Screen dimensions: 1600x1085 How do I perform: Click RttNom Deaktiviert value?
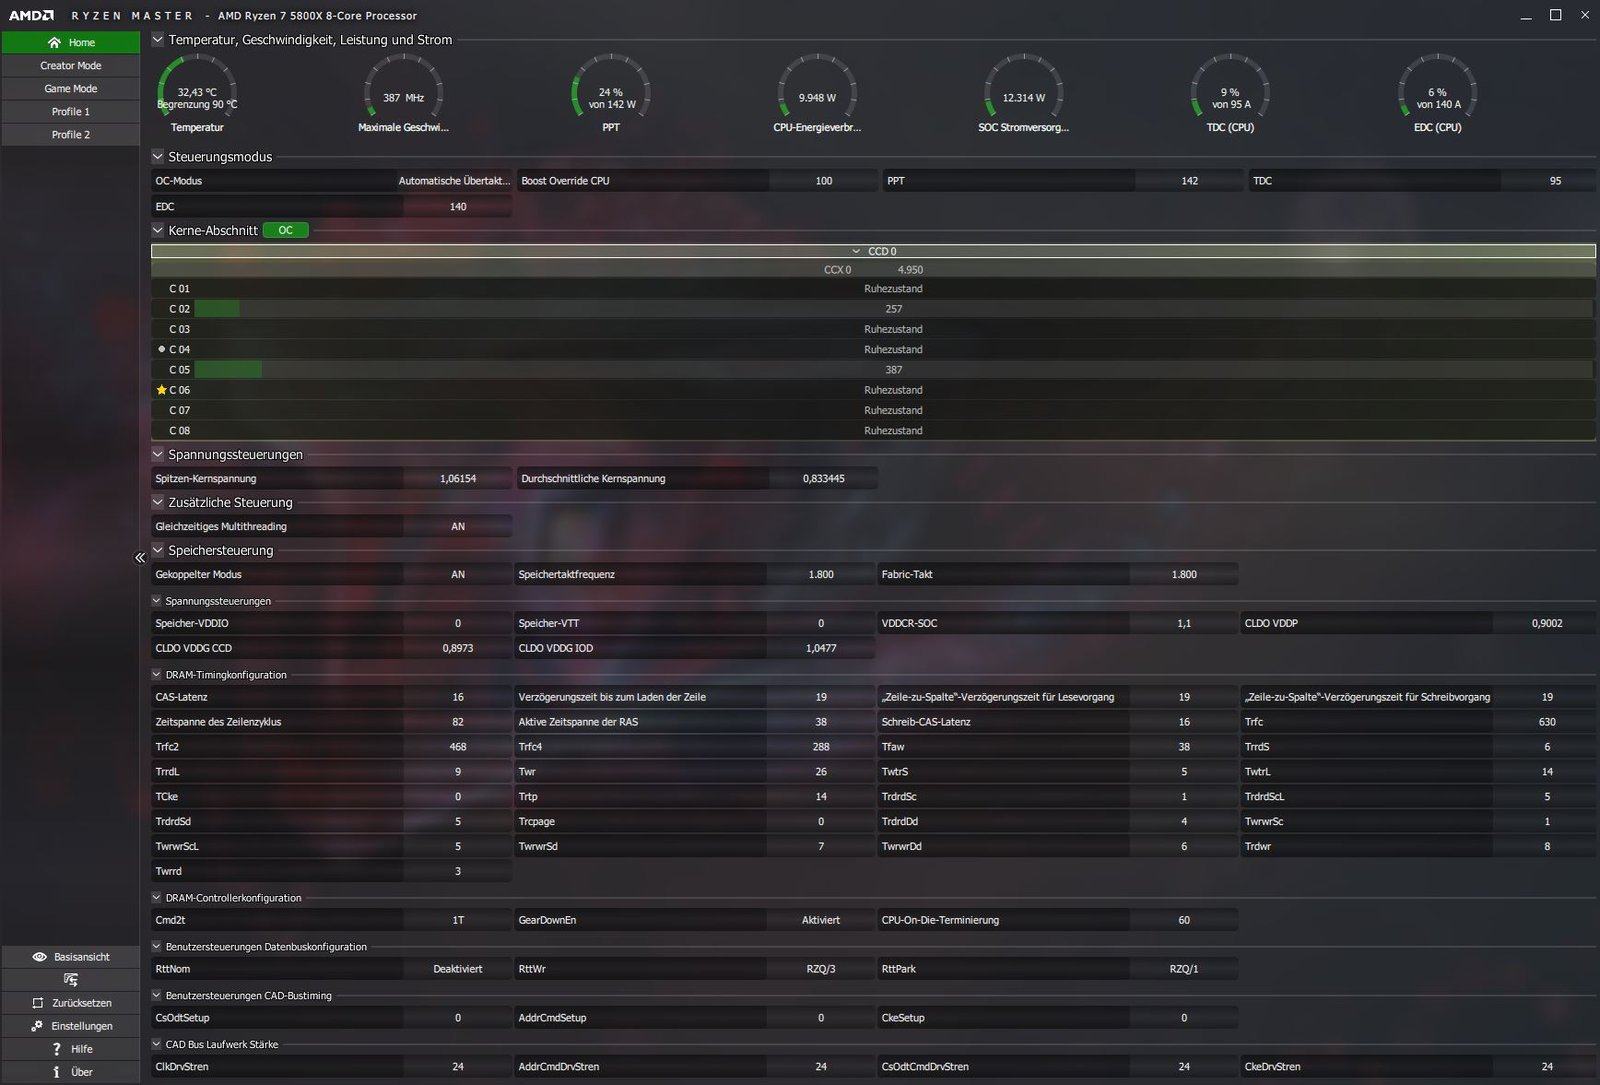[458, 969]
